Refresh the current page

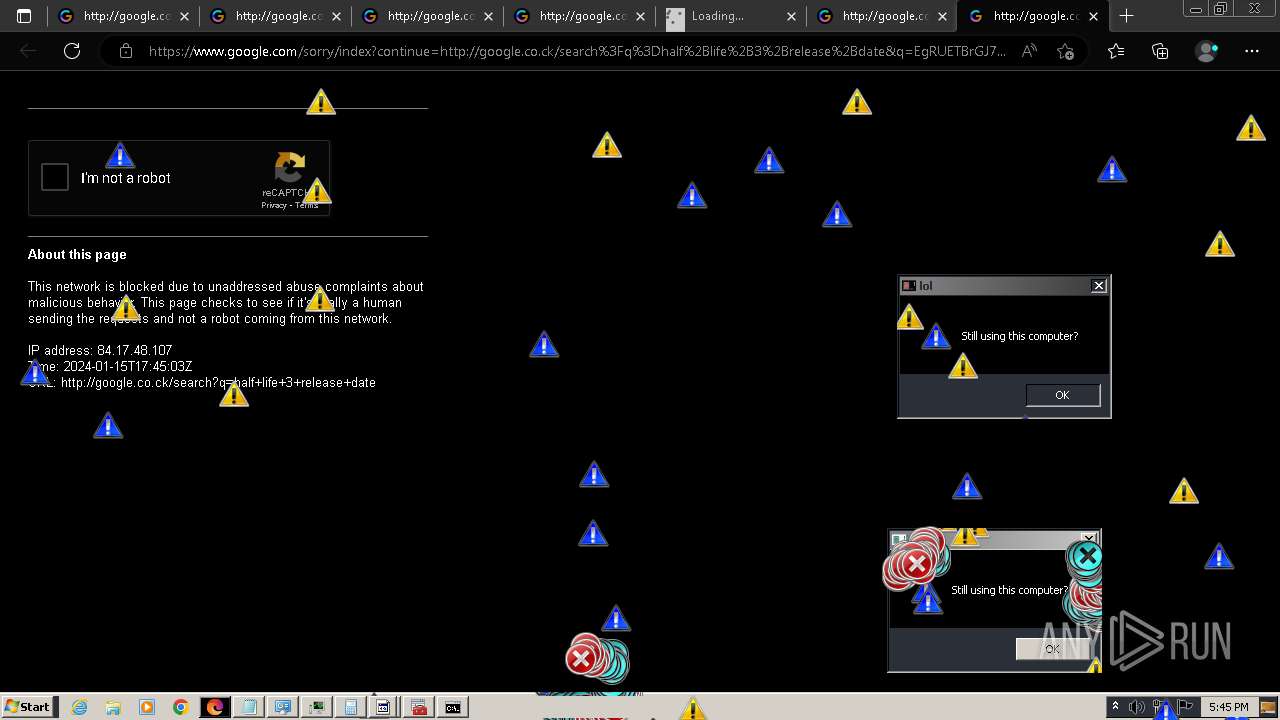point(72,51)
